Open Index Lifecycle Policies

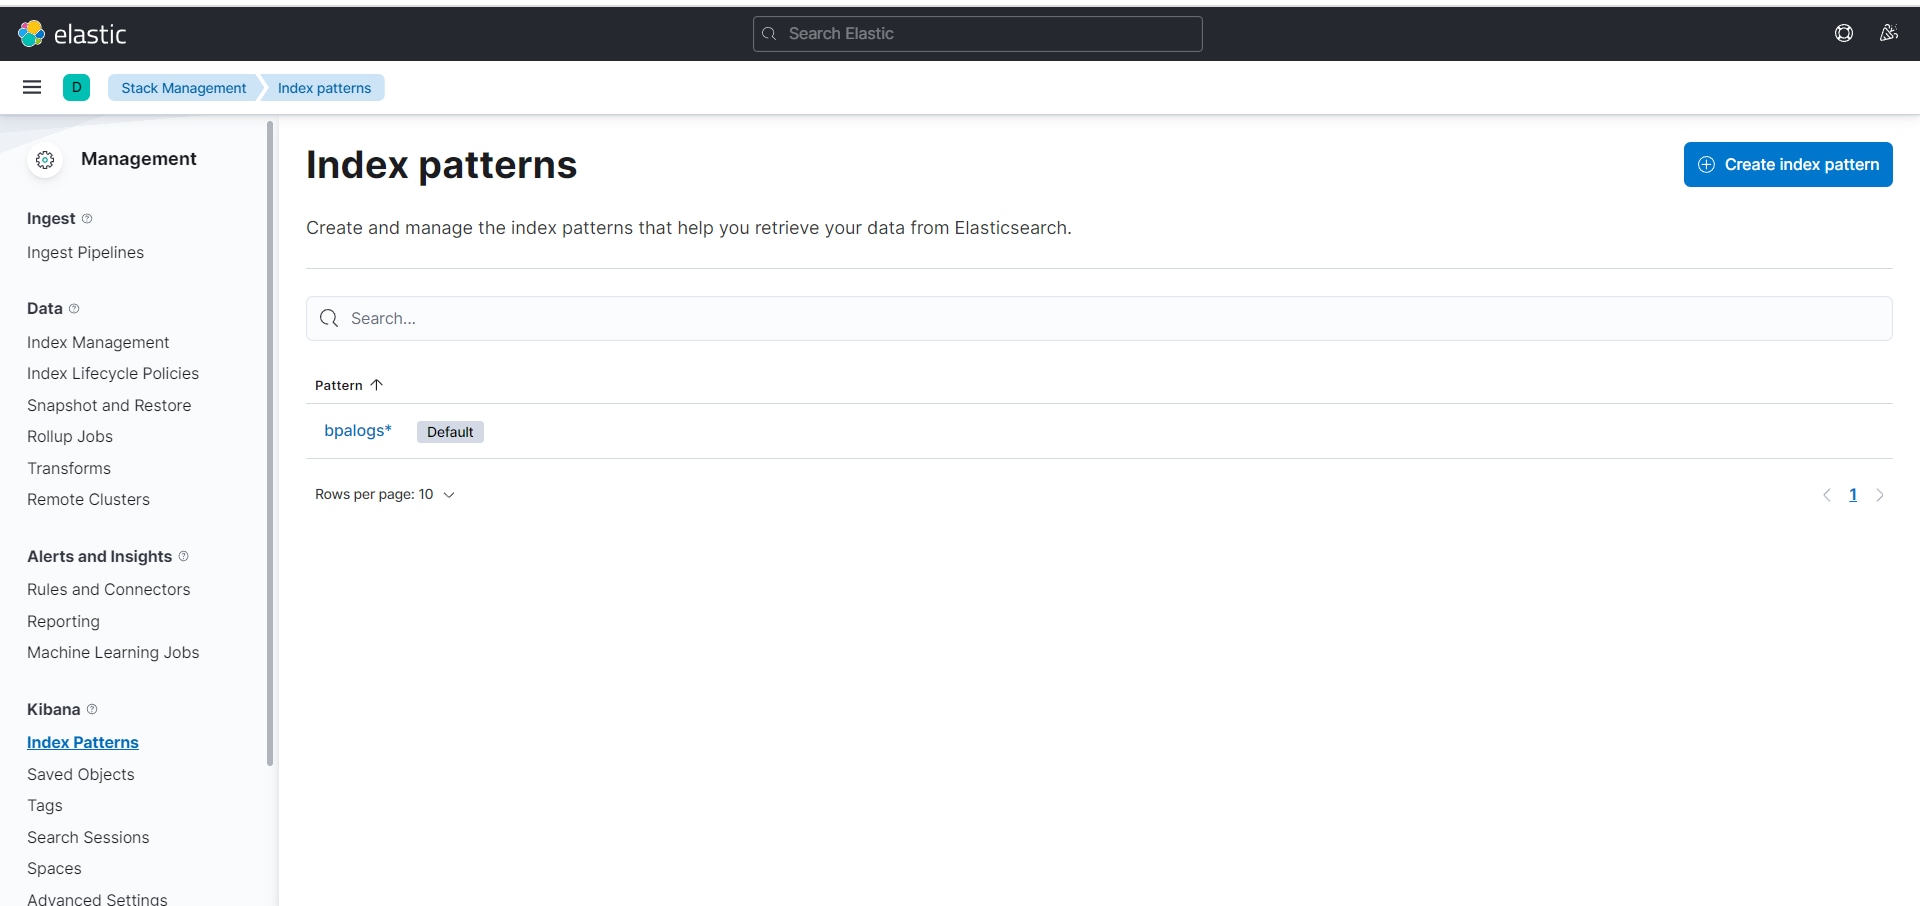pyautogui.click(x=113, y=373)
